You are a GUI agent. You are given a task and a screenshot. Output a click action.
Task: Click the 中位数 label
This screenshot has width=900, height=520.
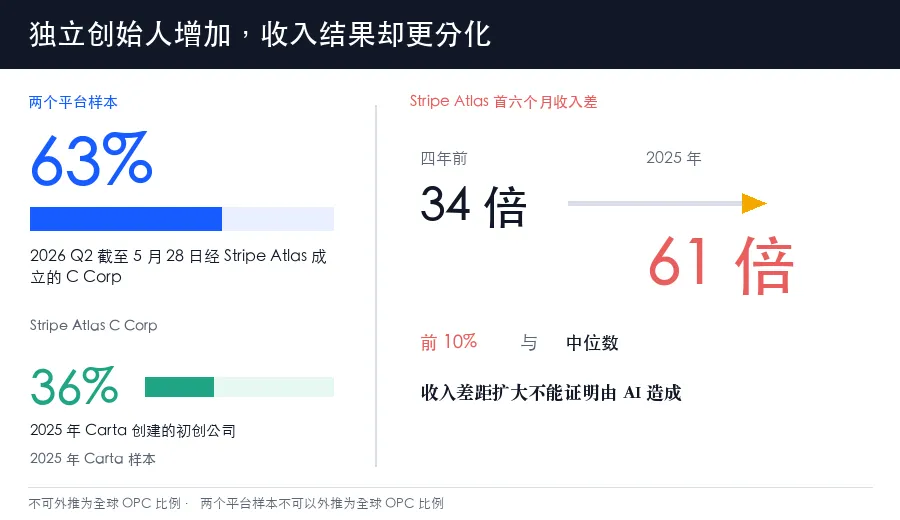[592, 343]
